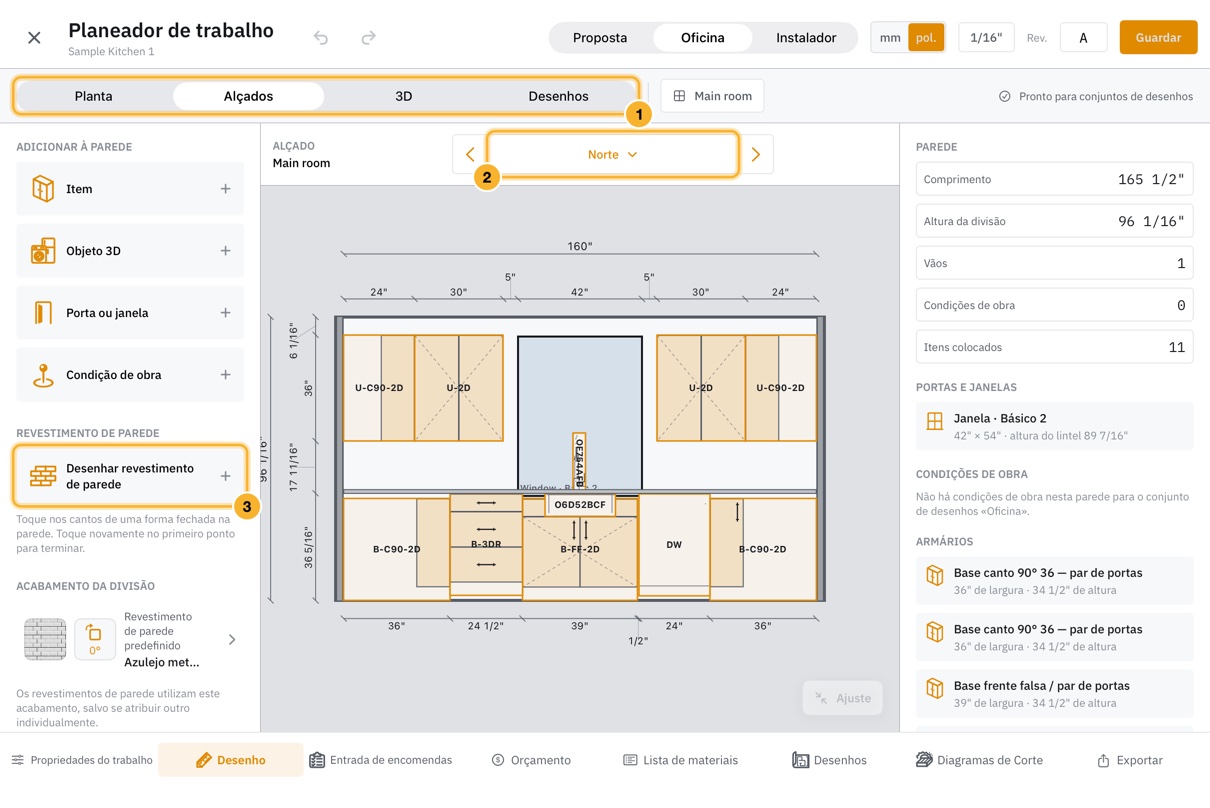Open the Orçamento section
This screenshot has height=808, width=1210.
click(531, 760)
